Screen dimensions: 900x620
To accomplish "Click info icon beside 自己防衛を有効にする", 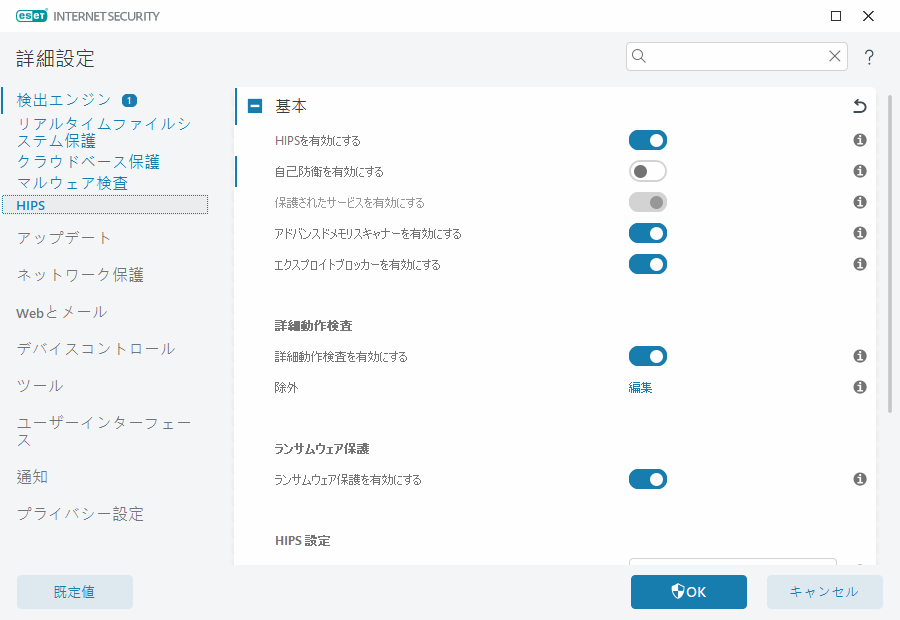I will pos(859,172).
